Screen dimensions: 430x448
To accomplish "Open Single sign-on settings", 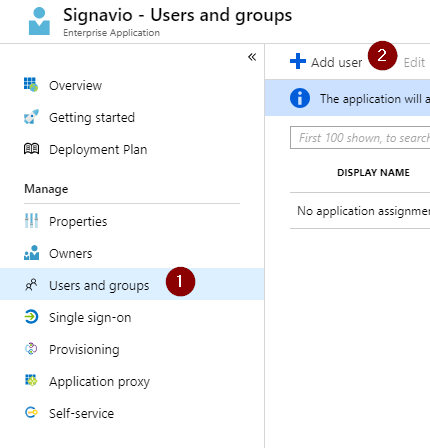I will point(90,318).
